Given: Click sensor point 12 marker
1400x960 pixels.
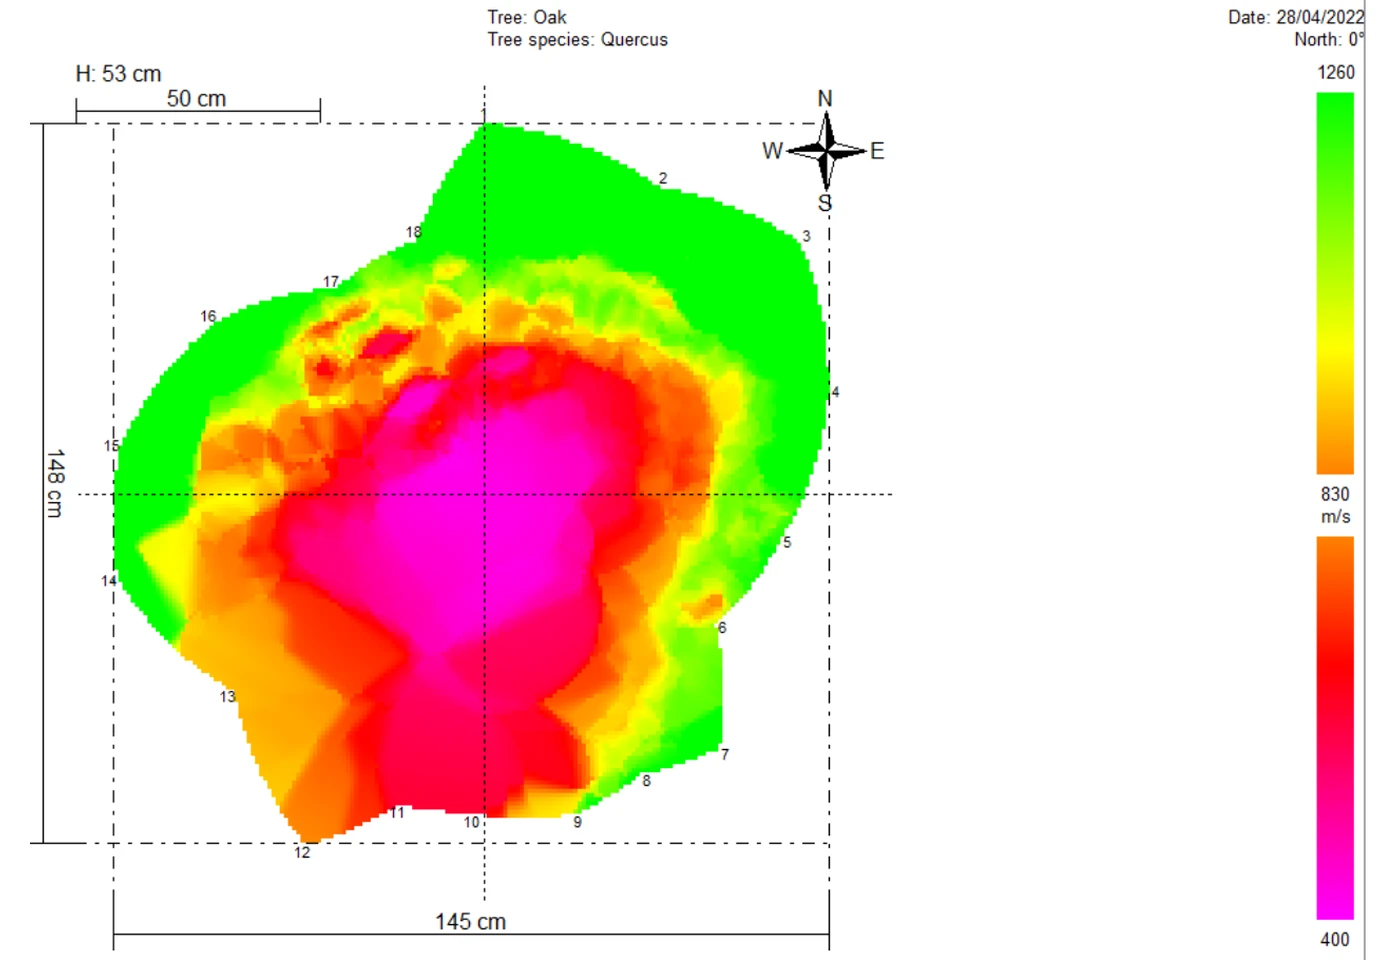Looking at the screenshot, I should (302, 853).
